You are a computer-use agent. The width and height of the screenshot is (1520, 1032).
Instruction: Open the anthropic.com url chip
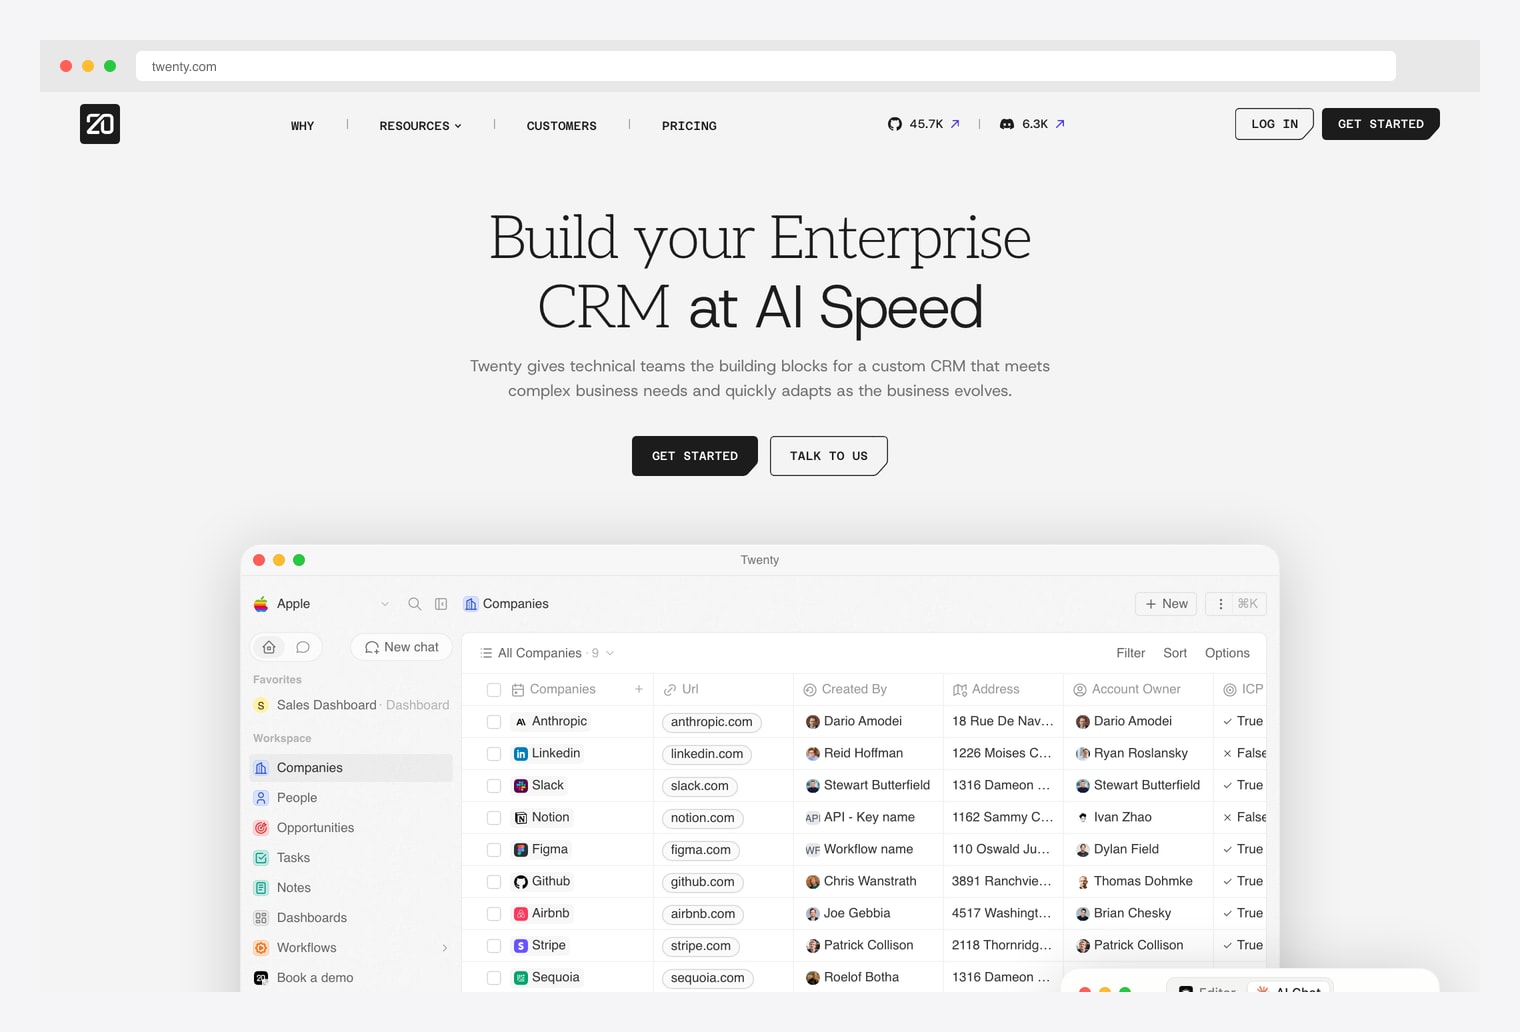pyautogui.click(x=712, y=722)
